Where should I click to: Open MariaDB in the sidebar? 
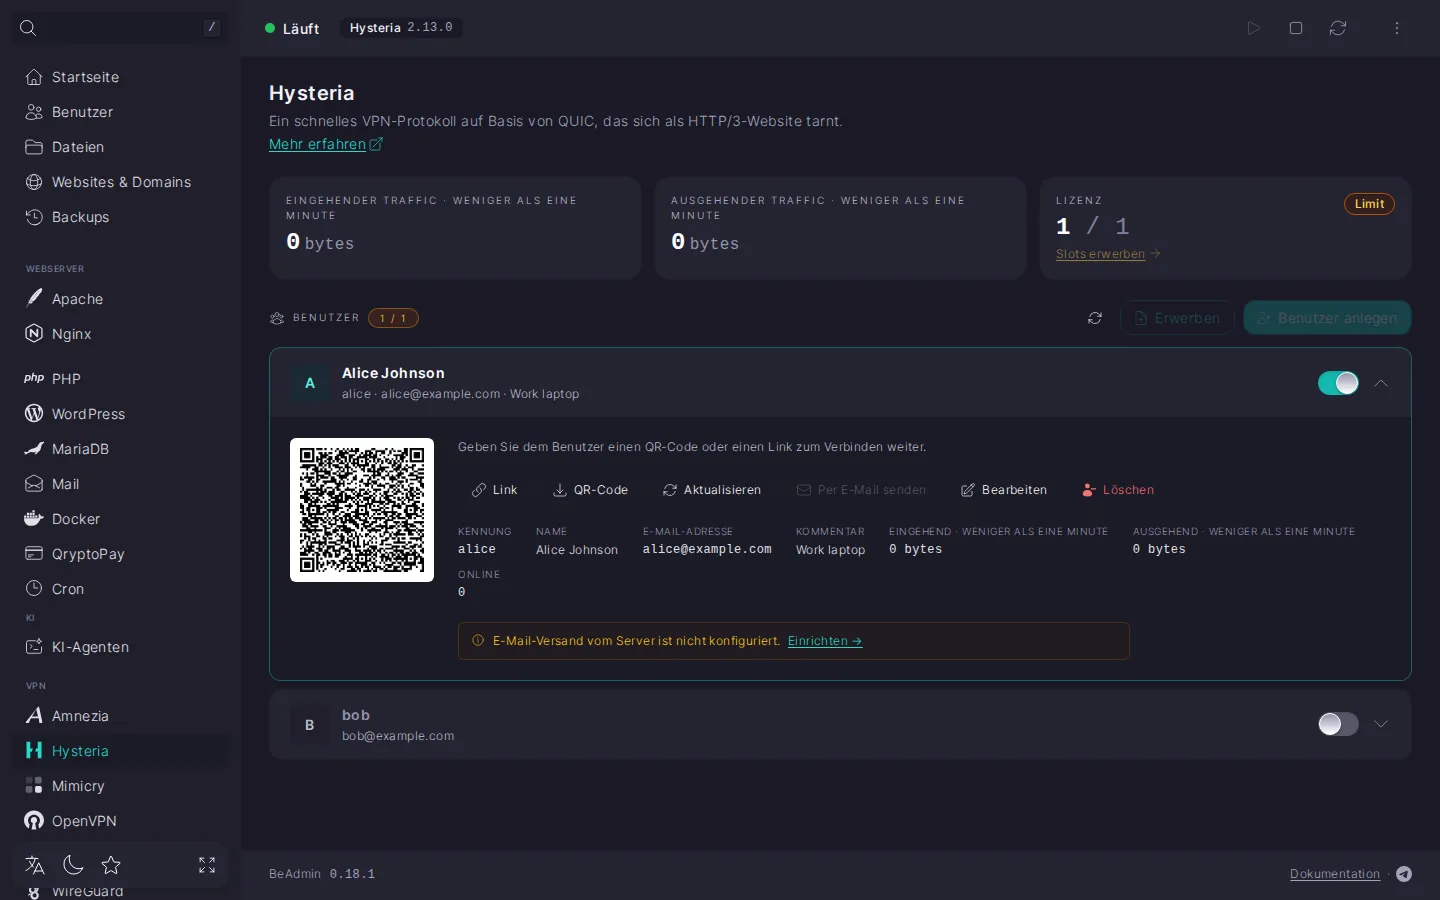tap(120, 449)
